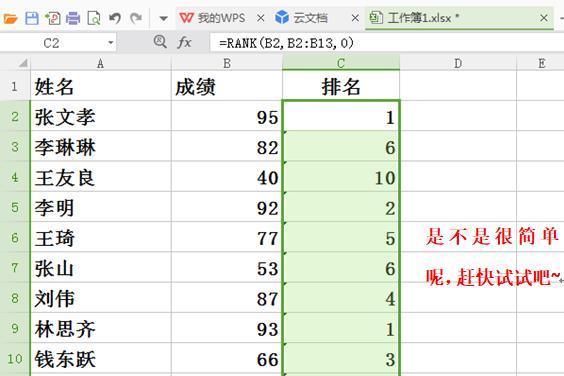Click the cell containing 刘伟

pos(101,298)
